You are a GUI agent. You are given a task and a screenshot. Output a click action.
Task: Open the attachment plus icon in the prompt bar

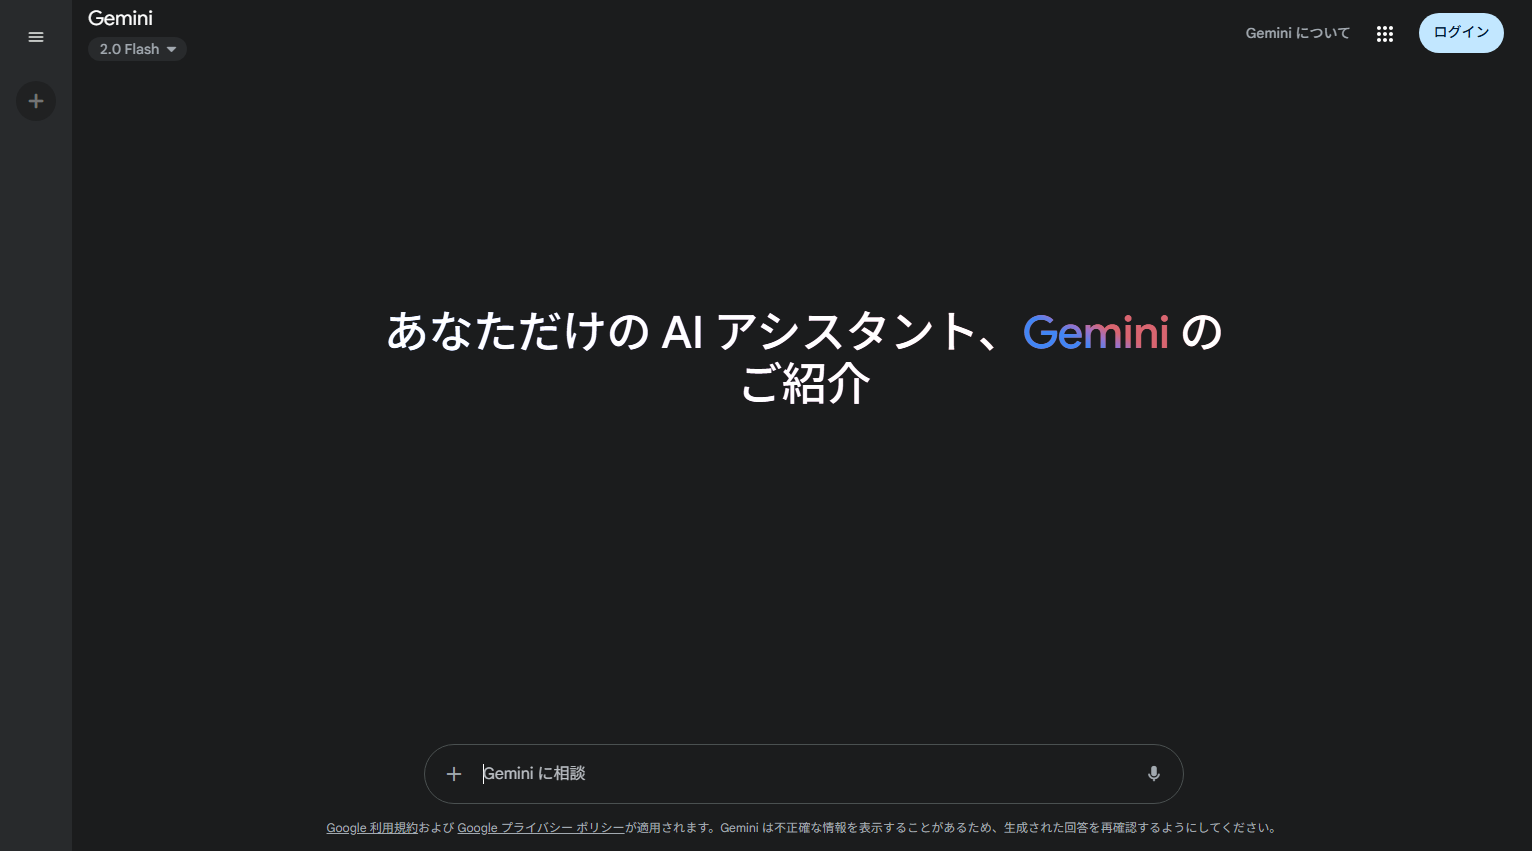coord(454,773)
